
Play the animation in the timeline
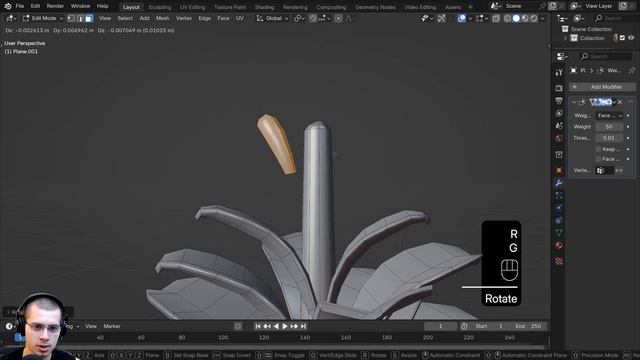tap(285, 326)
